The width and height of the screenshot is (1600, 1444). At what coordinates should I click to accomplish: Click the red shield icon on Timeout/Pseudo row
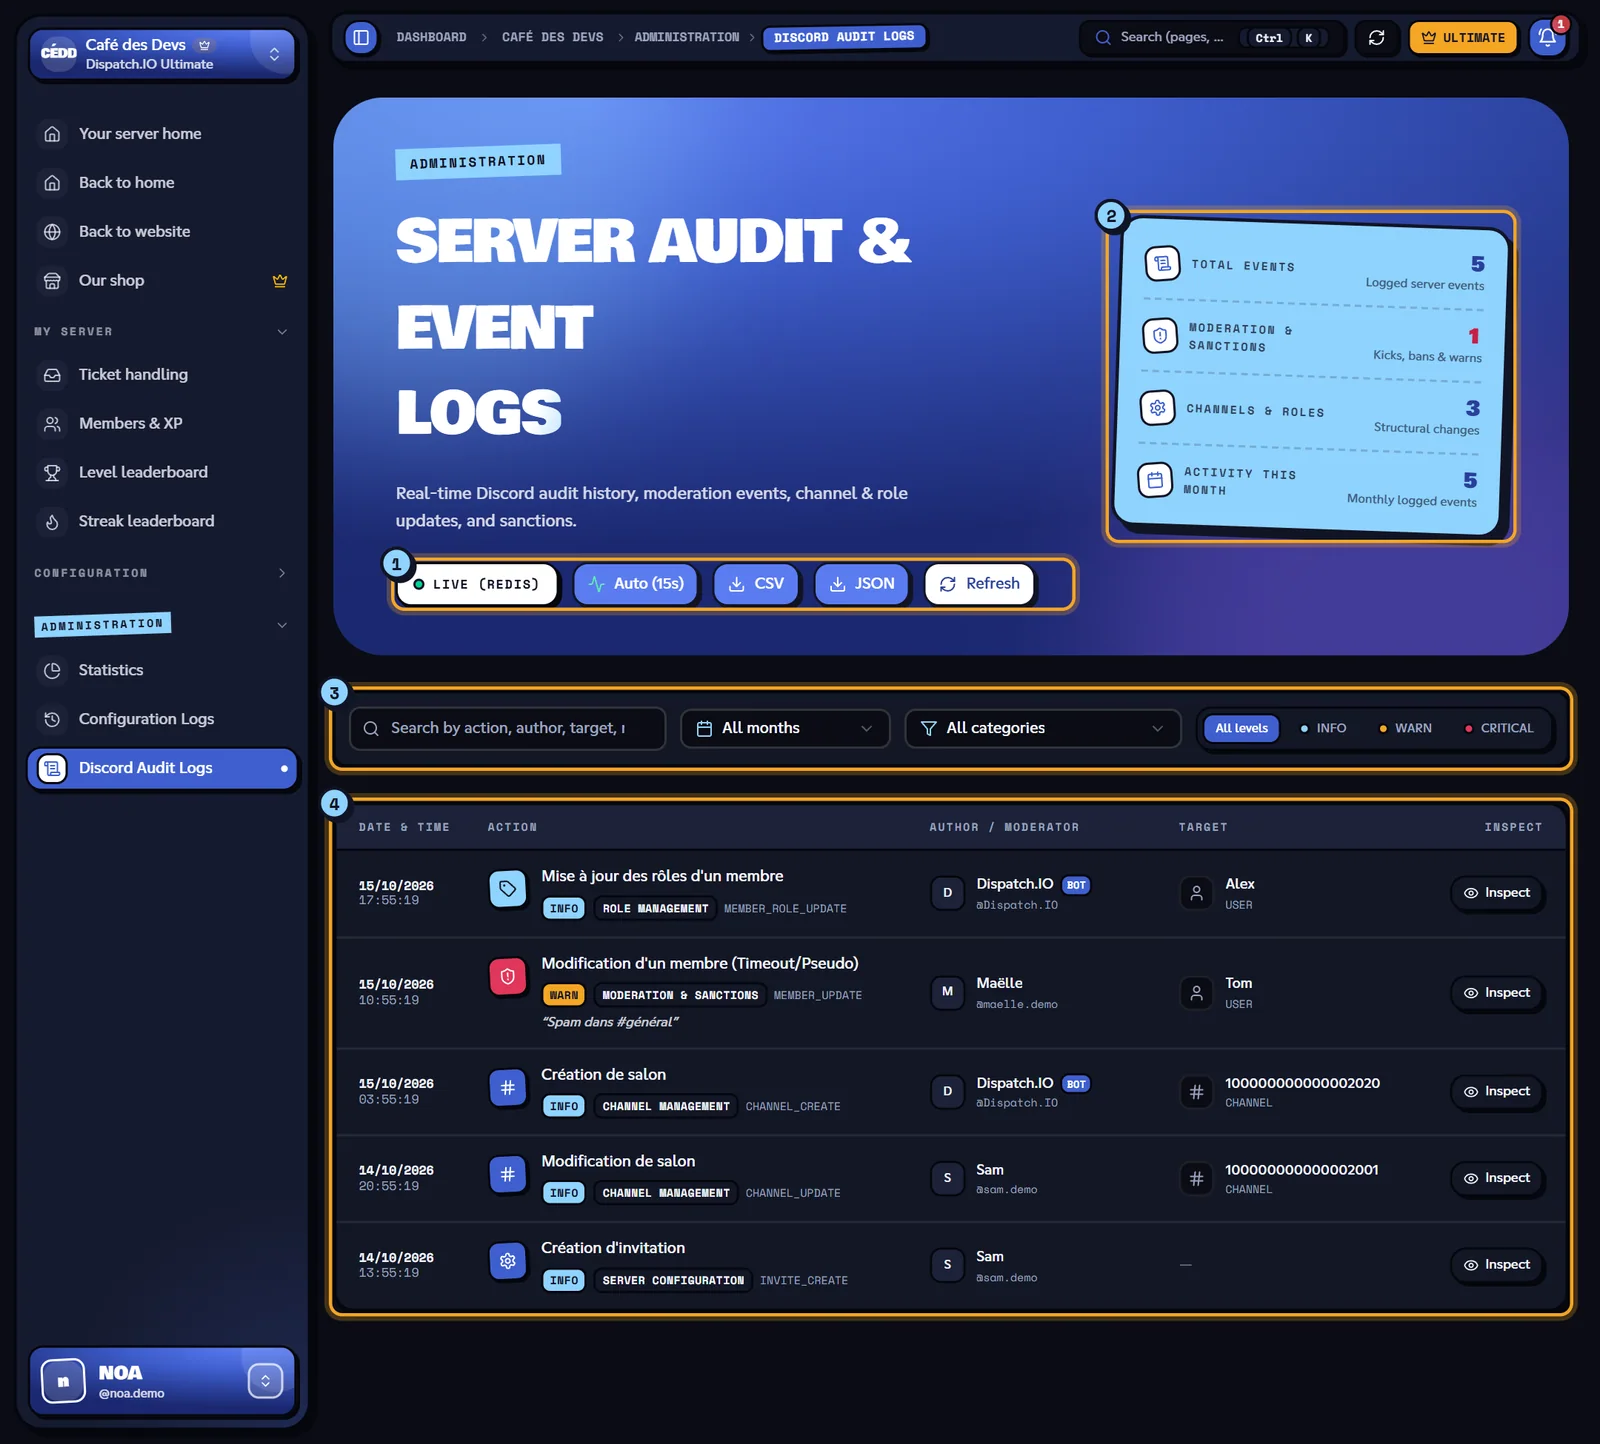coord(508,977)
